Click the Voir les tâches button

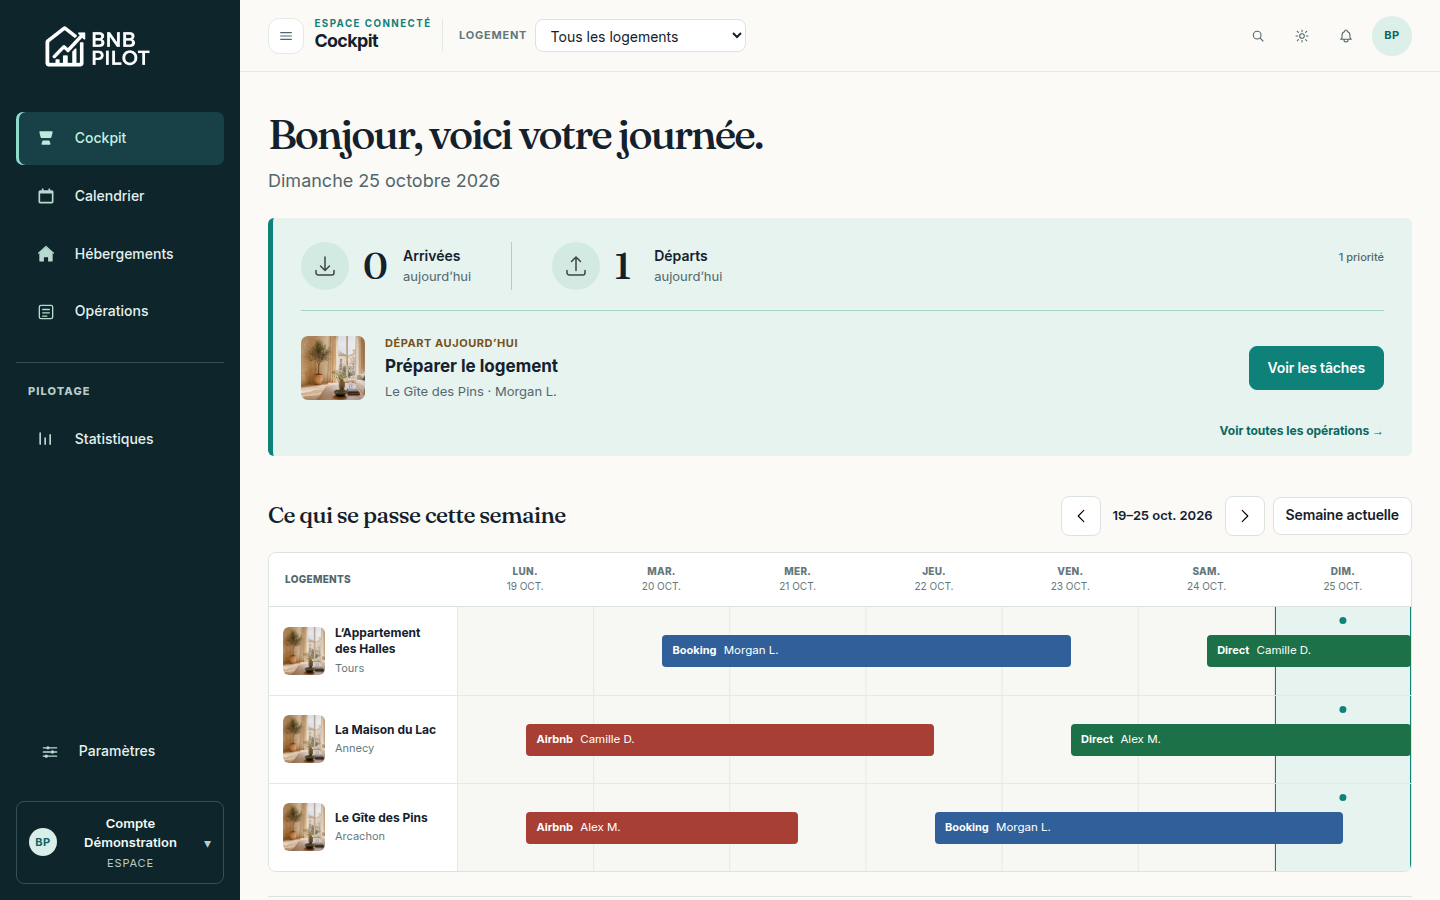[1316, 368]
